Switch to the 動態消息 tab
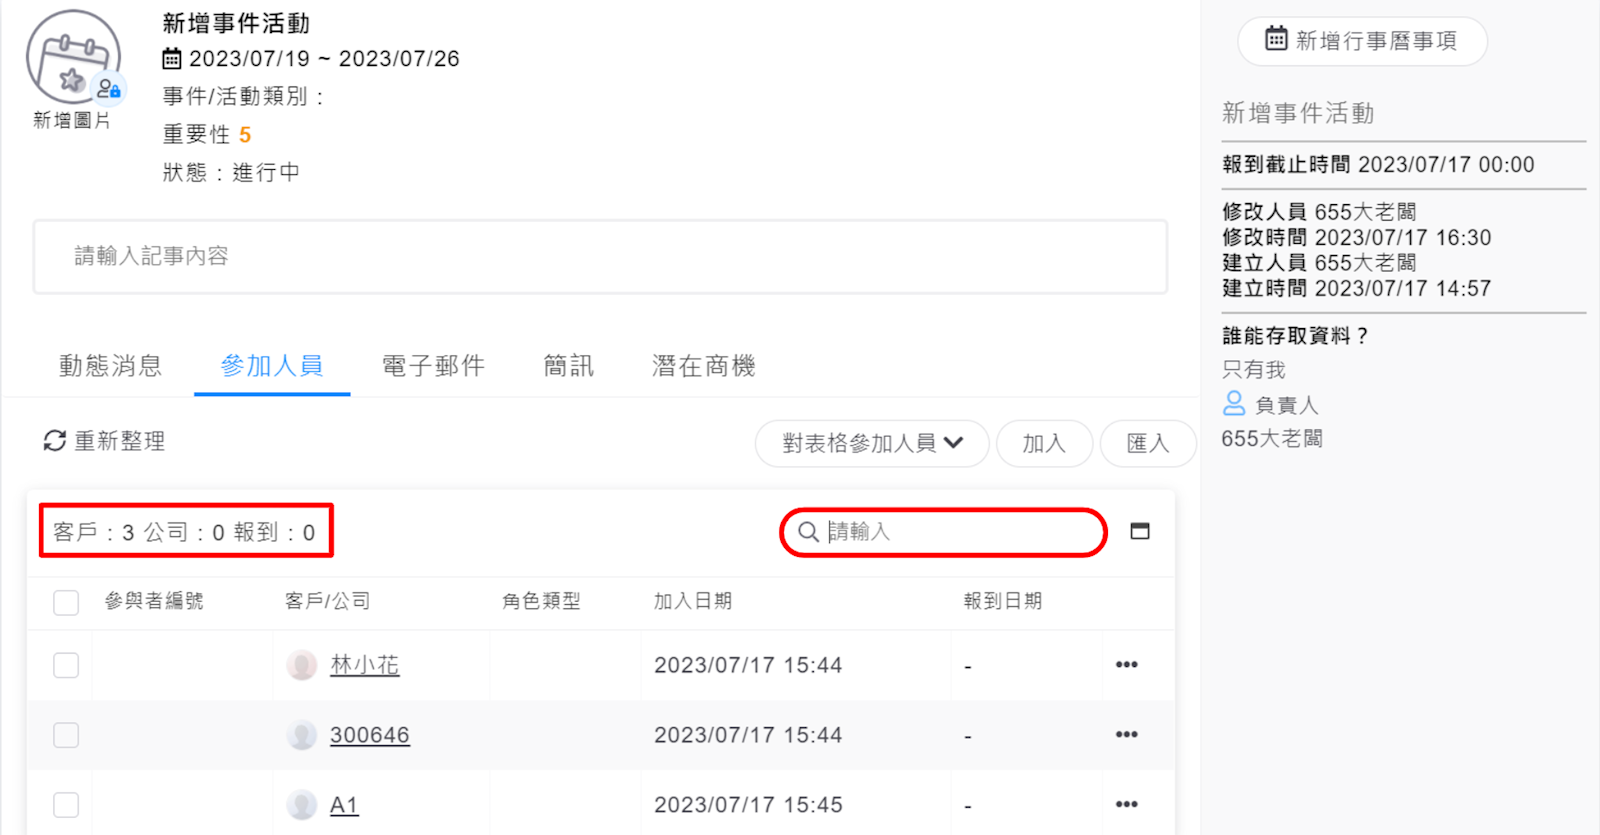Viewport: 1600px width, 835px height. 110,366
